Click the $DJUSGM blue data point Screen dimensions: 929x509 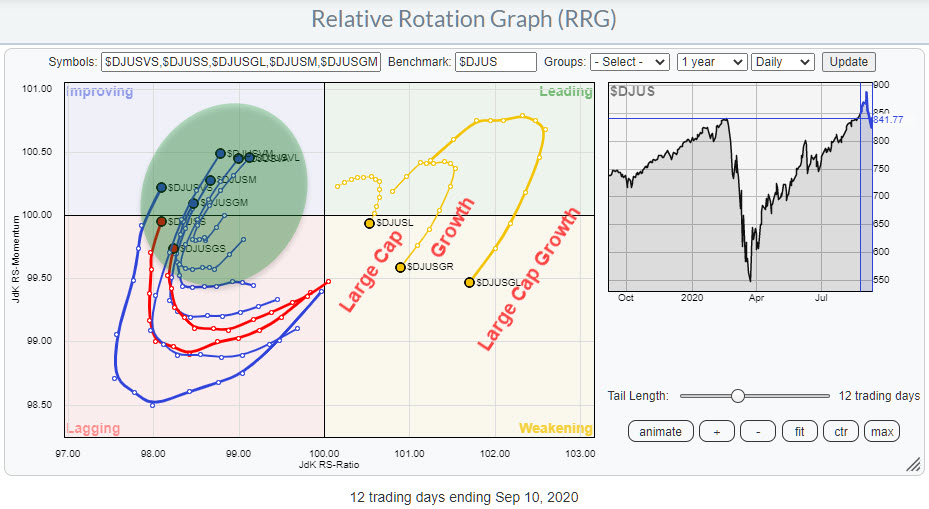[x=193, y=203]
